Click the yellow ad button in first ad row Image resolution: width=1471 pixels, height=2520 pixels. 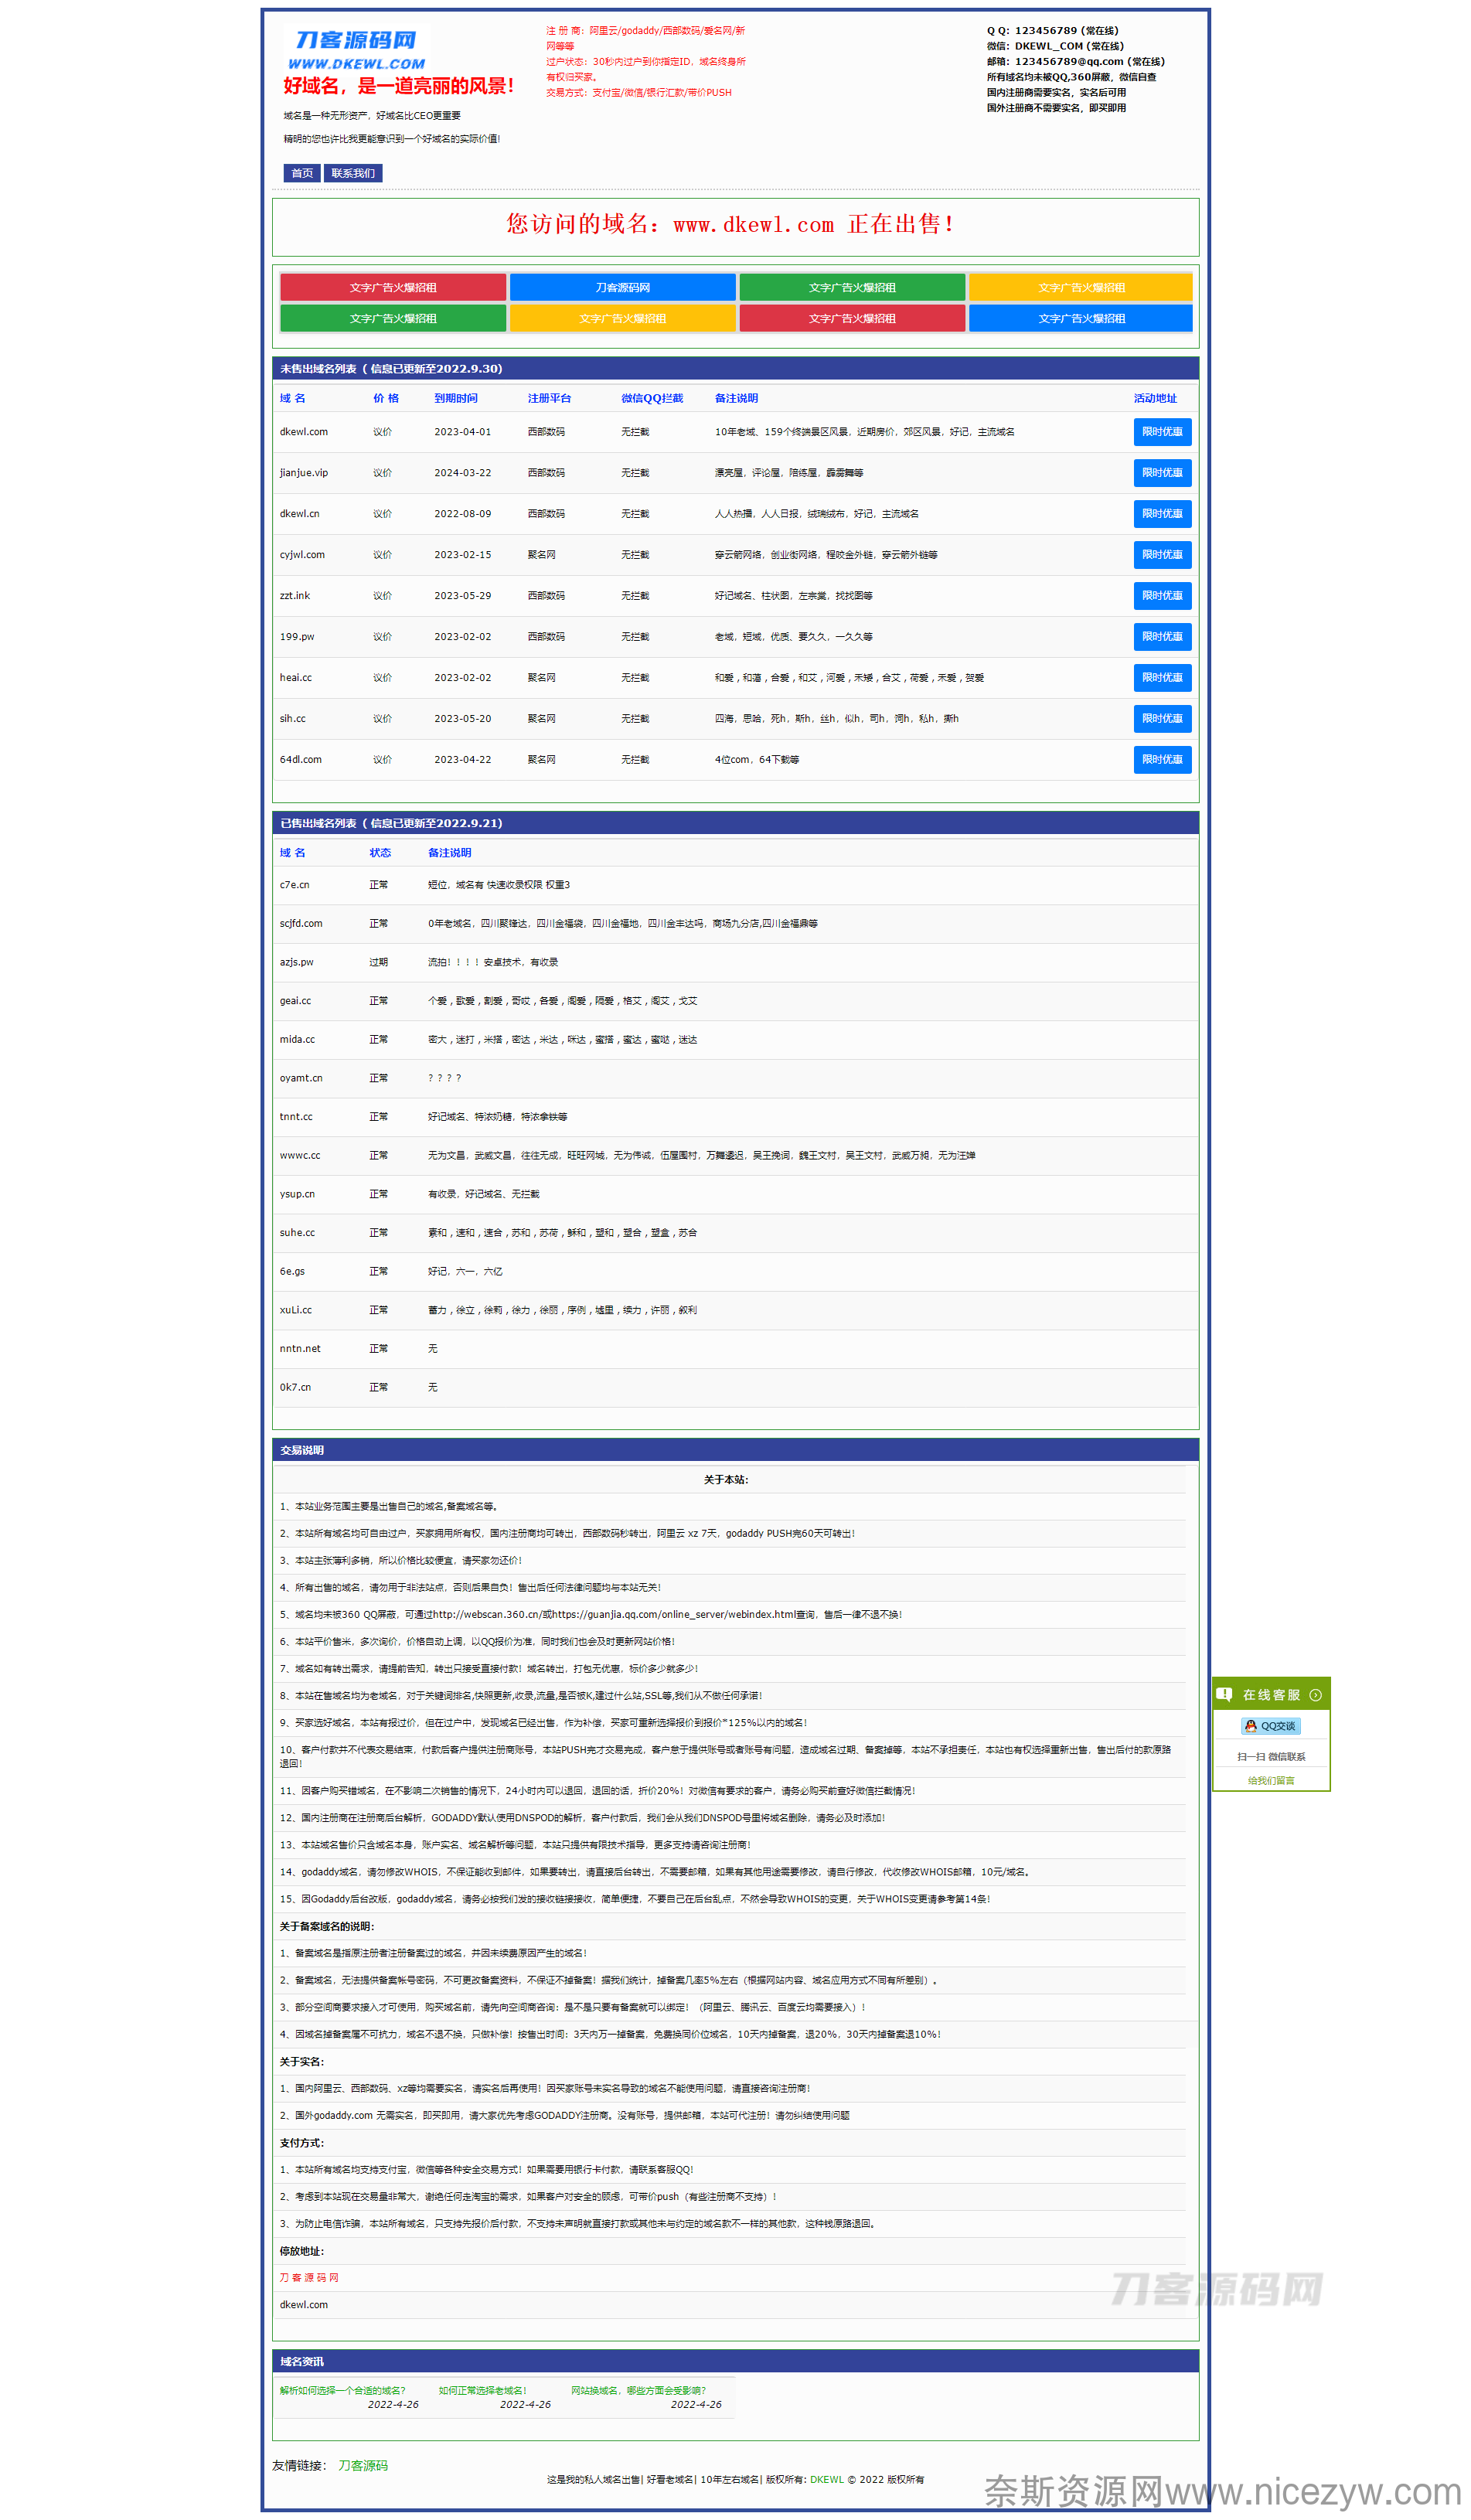1081,287
